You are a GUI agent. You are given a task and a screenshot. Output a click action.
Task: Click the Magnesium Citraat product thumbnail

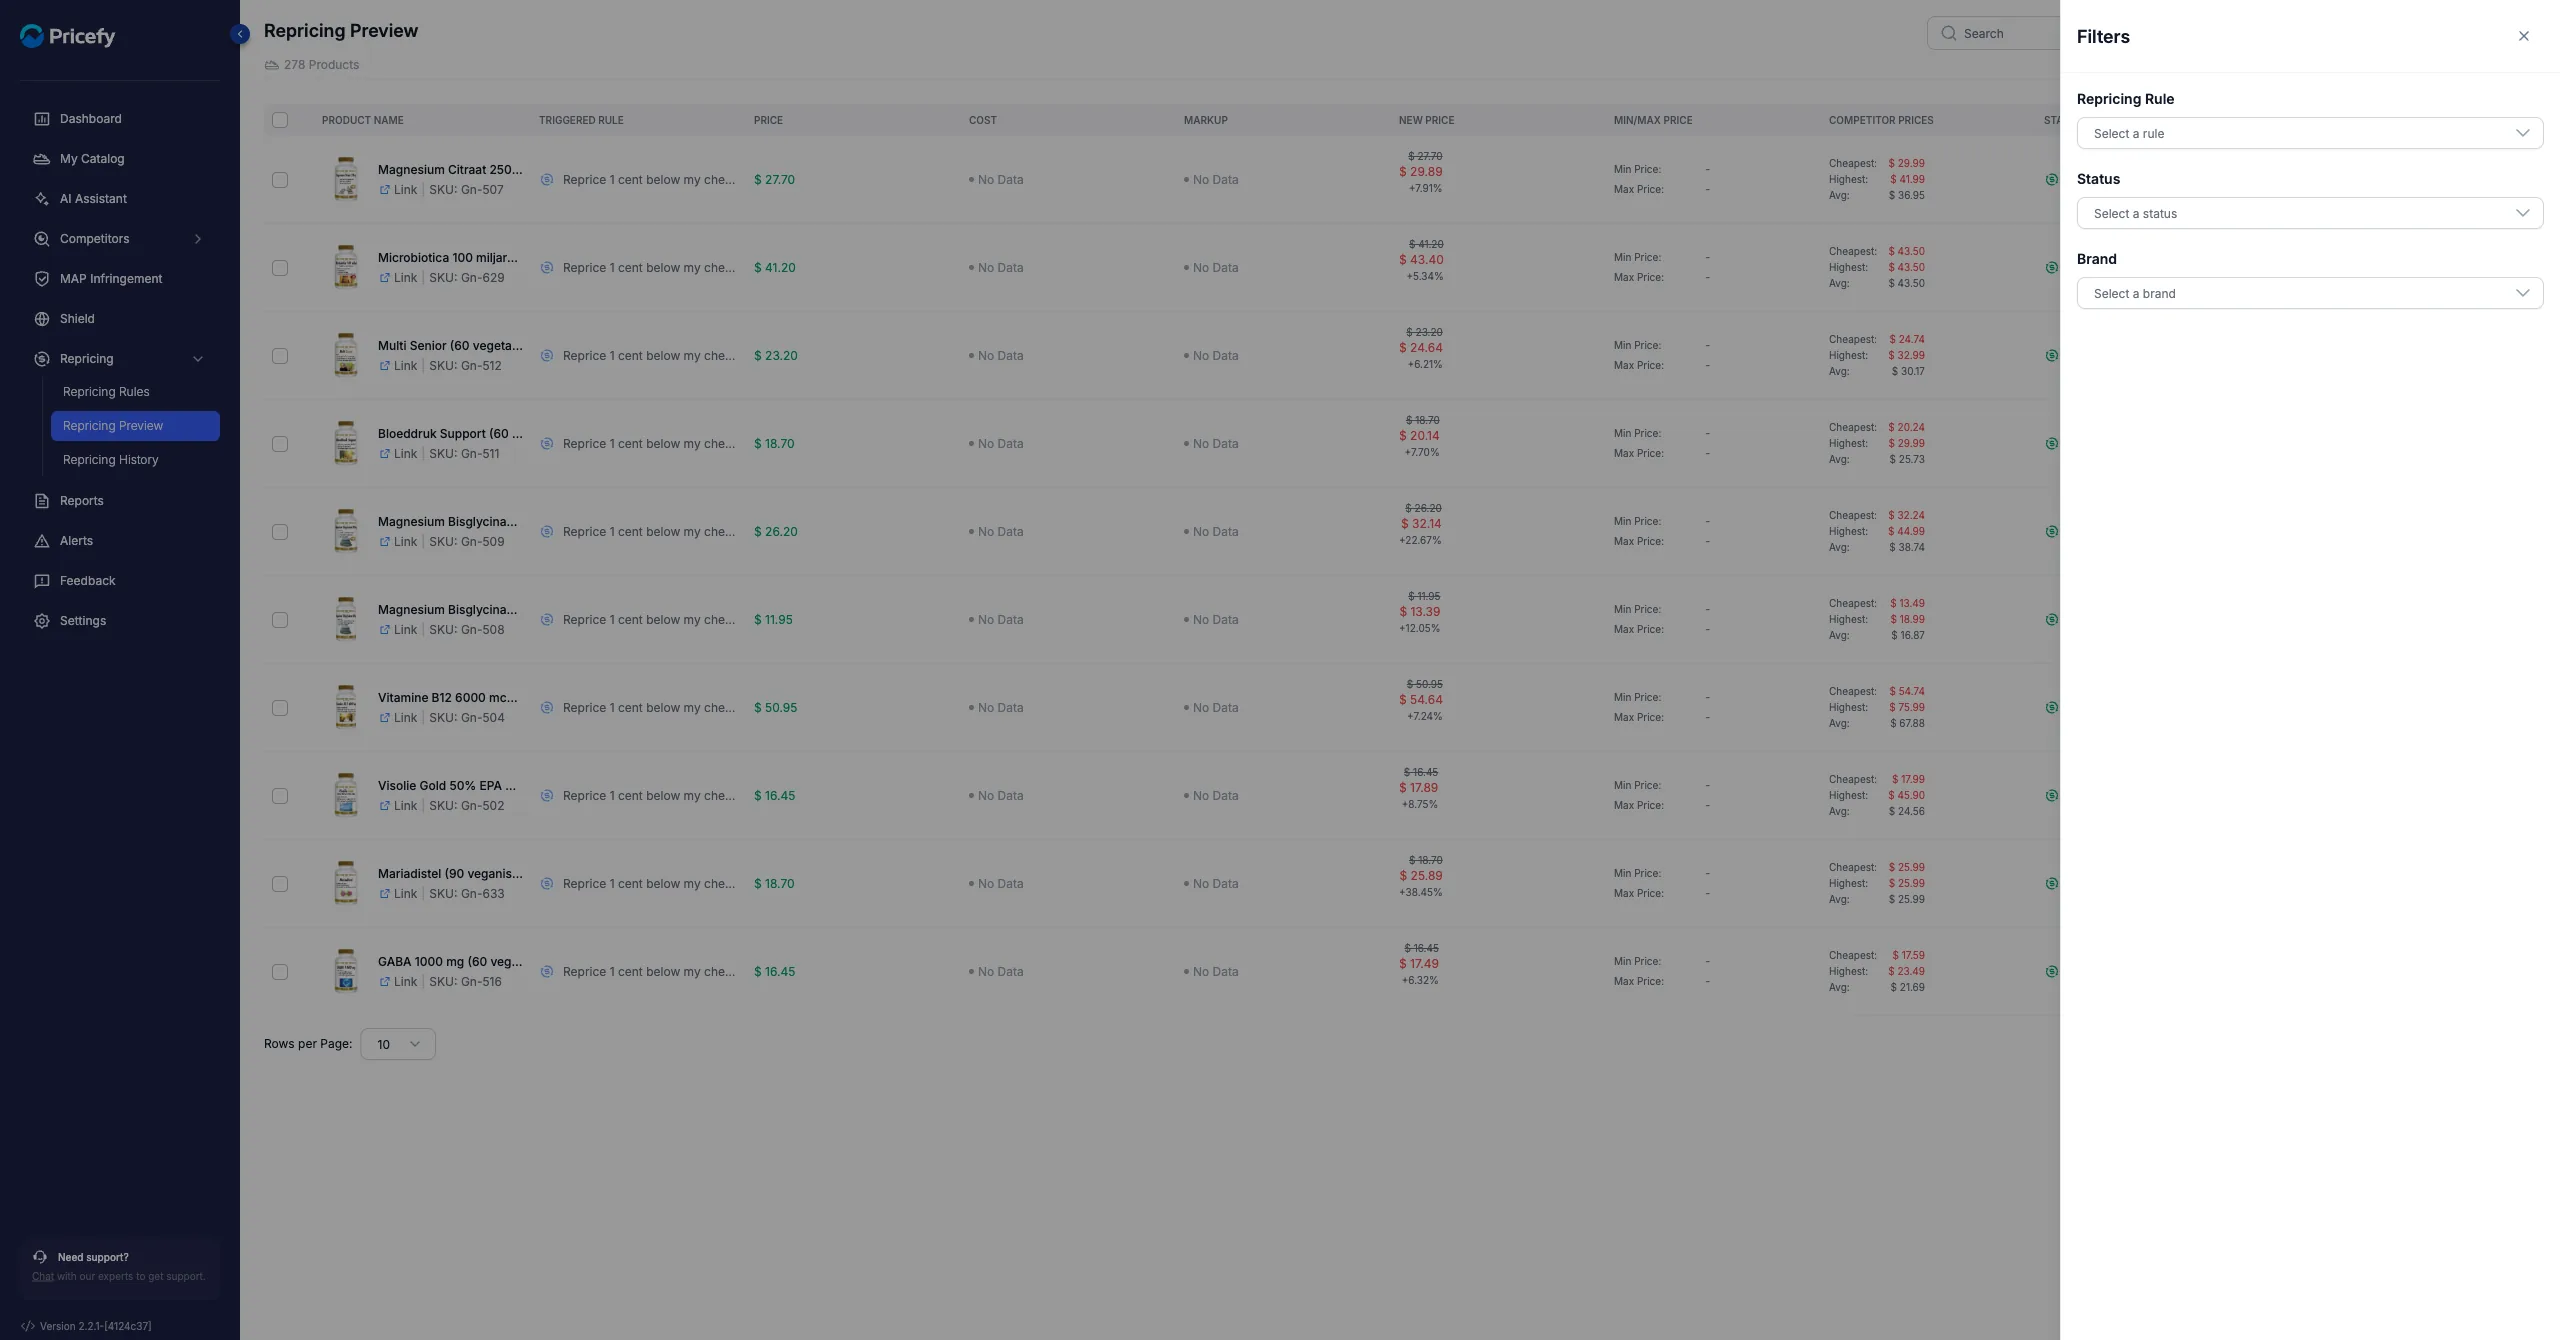pos(346,179)
